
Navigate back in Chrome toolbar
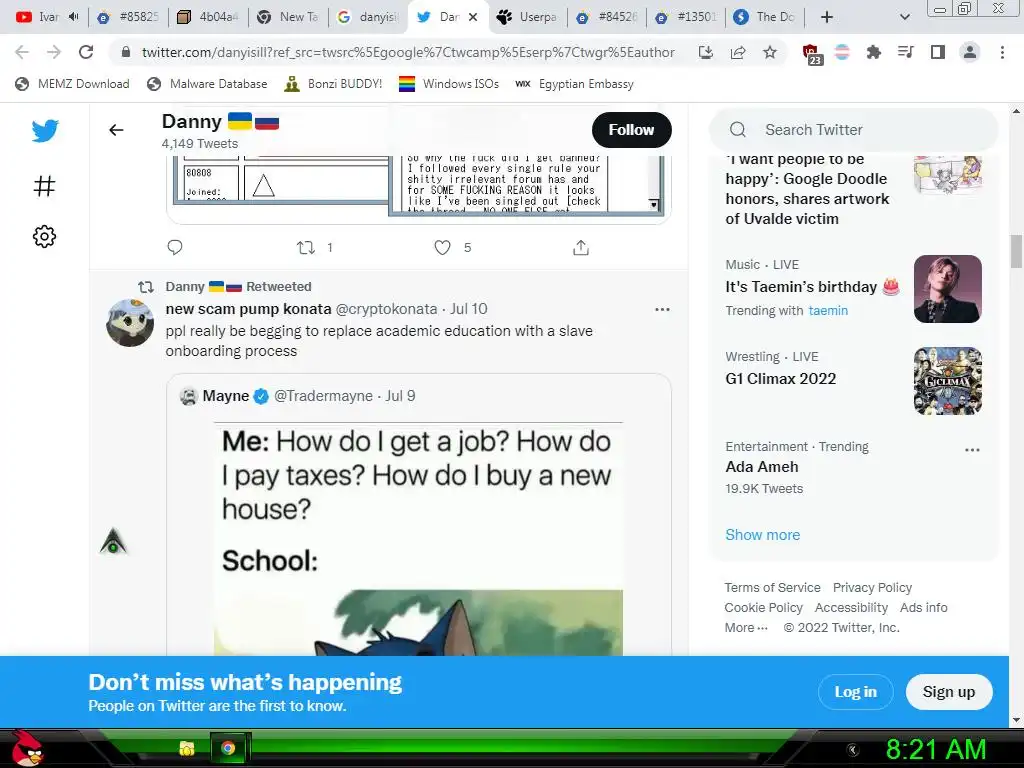tap(22, 52)
